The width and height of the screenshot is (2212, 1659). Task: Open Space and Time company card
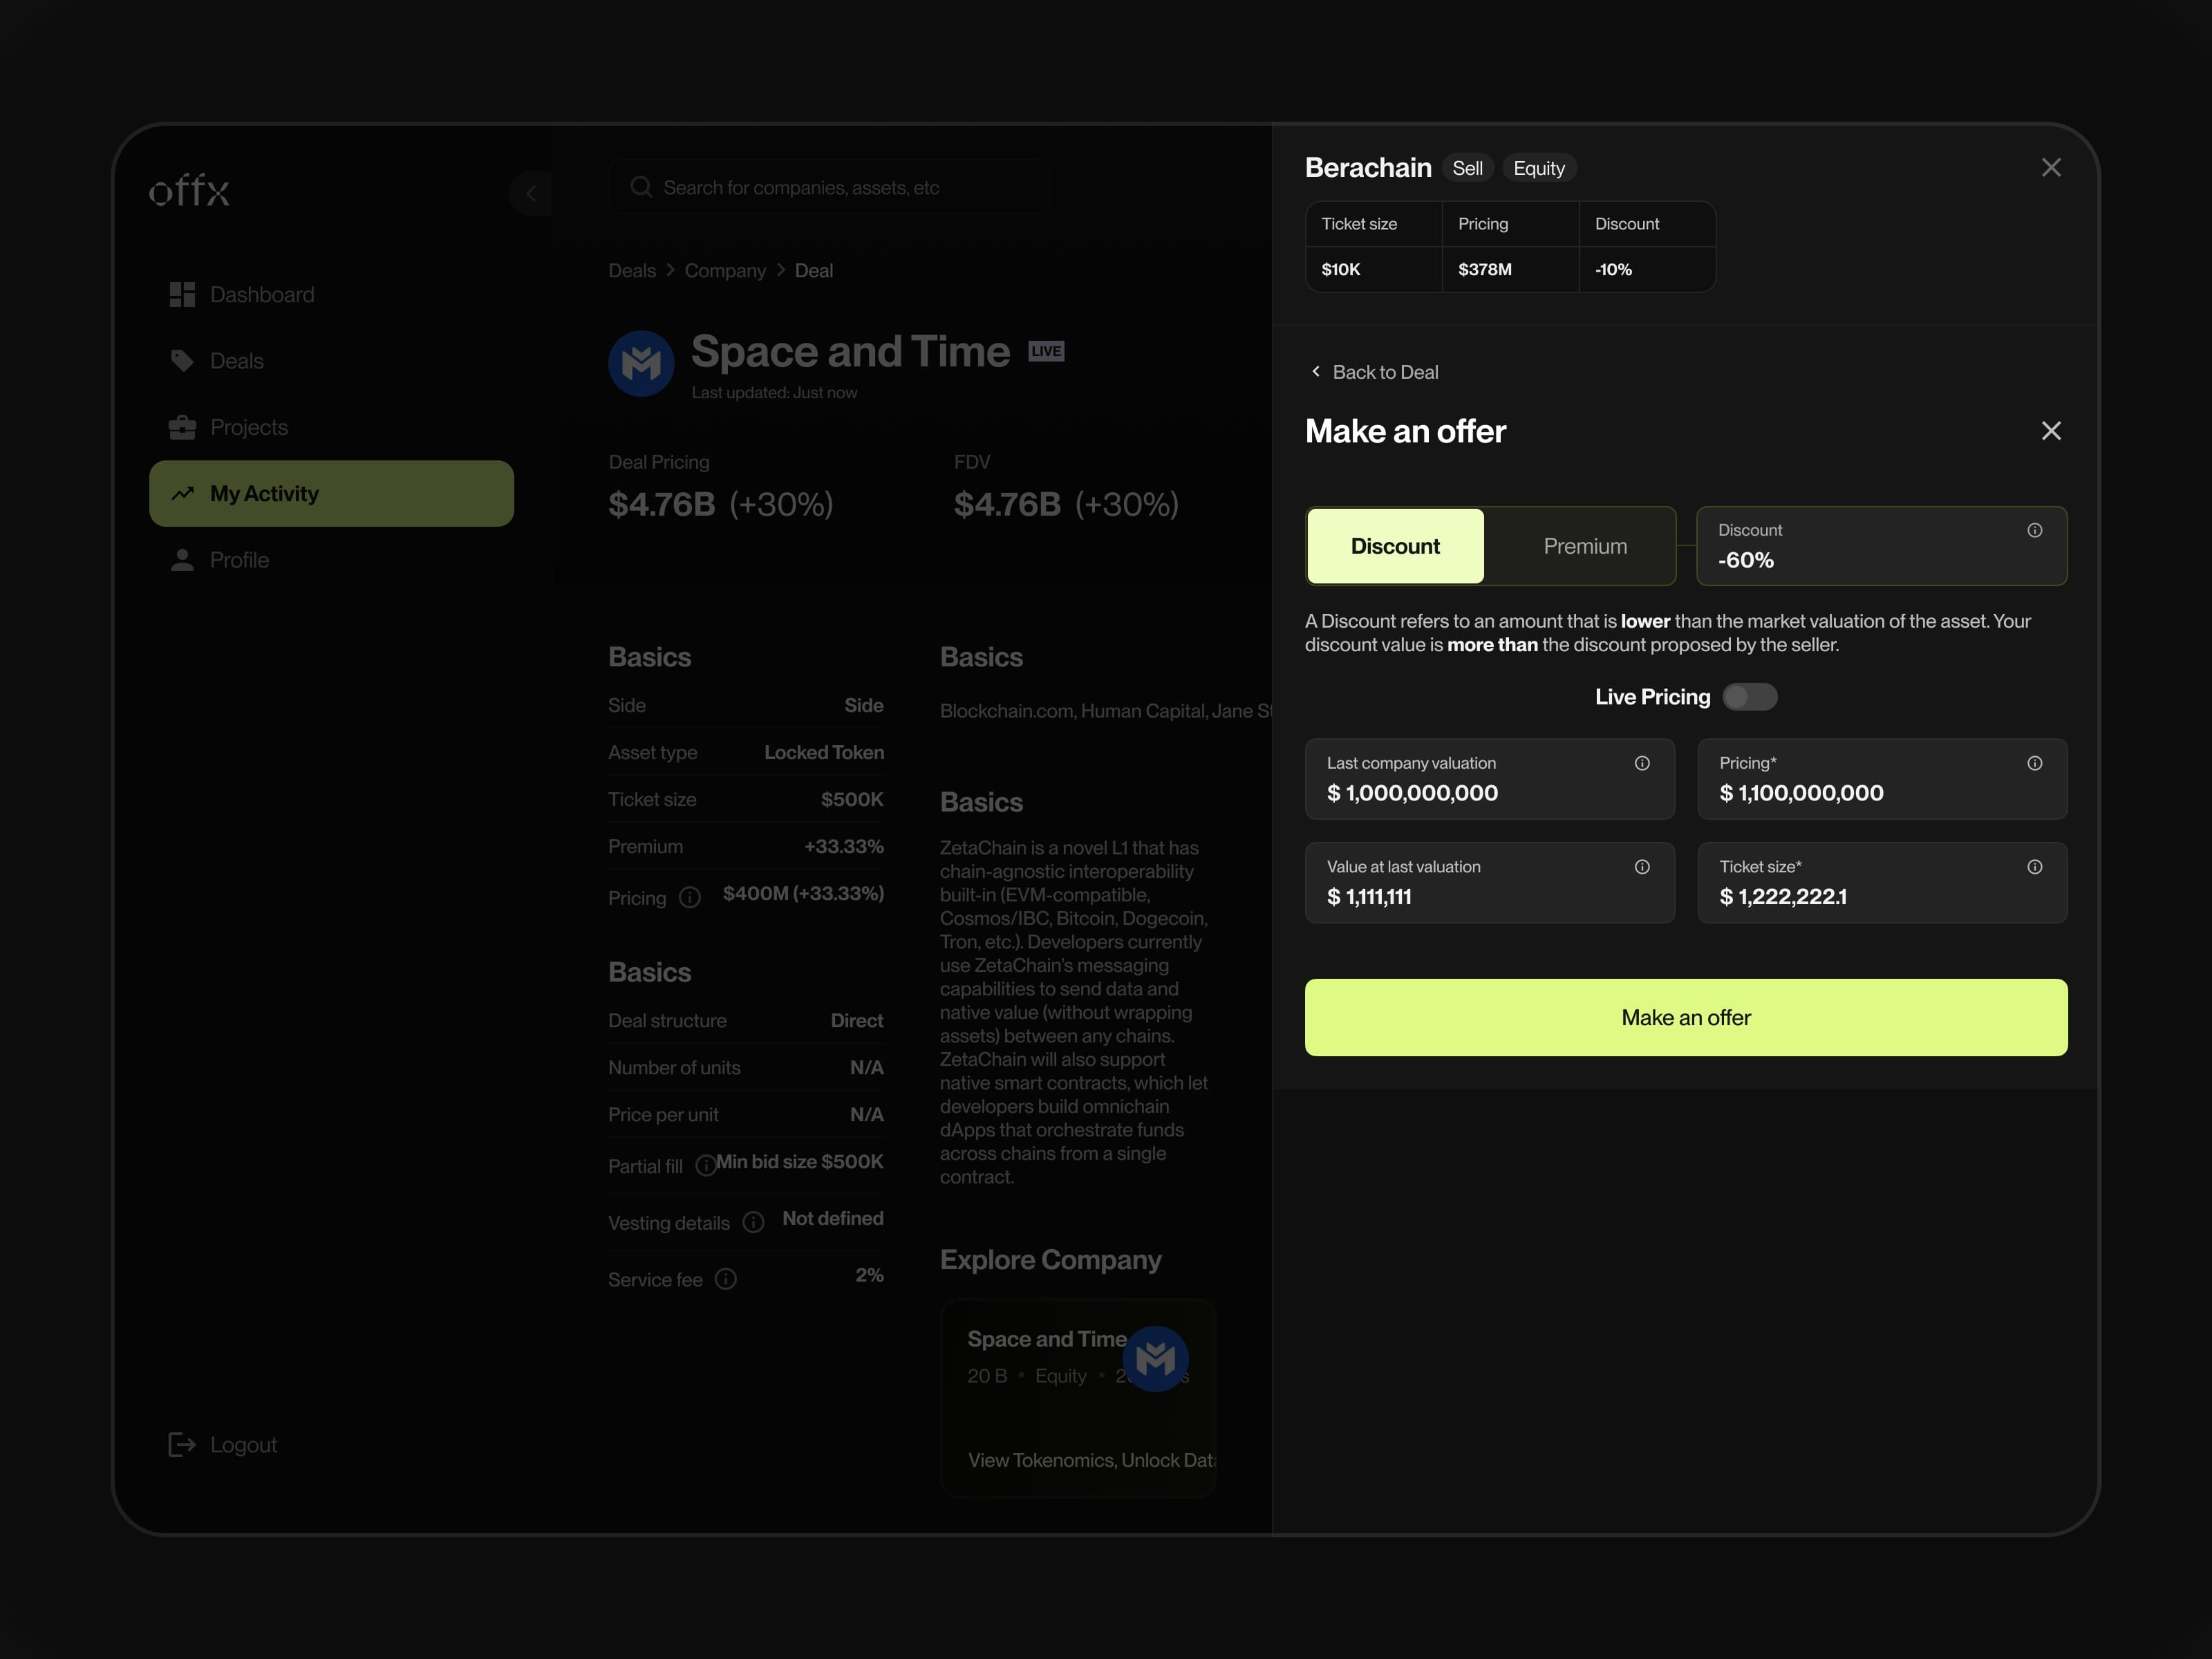tap(1078, 1397)
